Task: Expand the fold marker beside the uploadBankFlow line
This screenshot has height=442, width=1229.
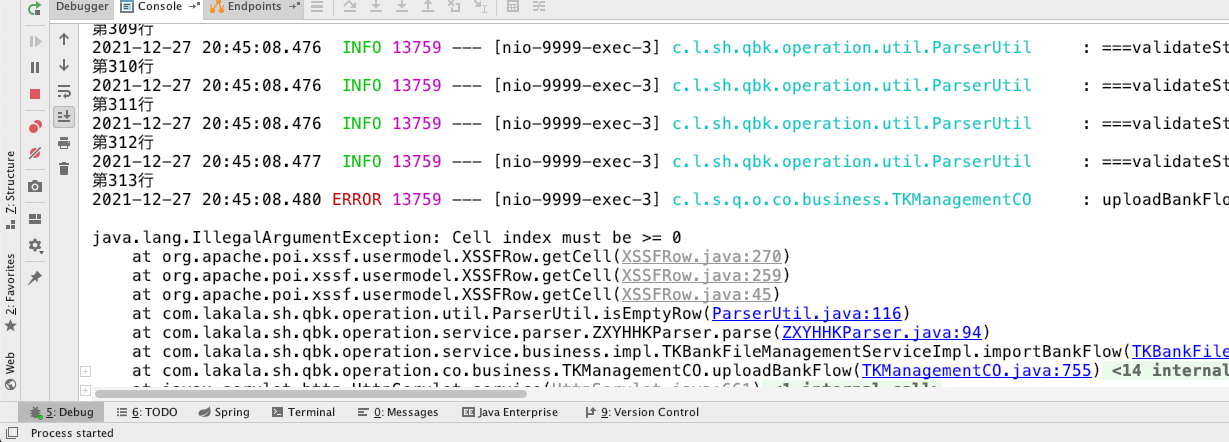Action: [x=84, y=372]
